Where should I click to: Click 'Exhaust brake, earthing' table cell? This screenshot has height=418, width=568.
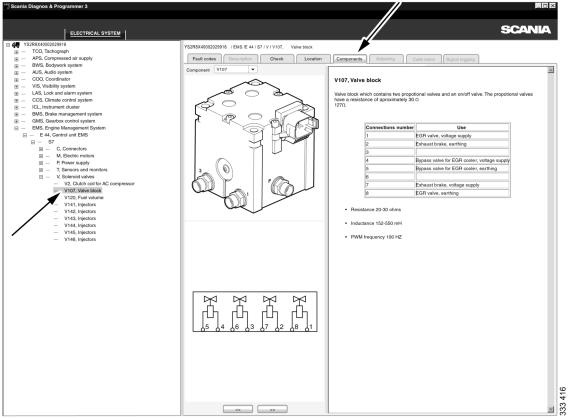[x=463, y=144]
